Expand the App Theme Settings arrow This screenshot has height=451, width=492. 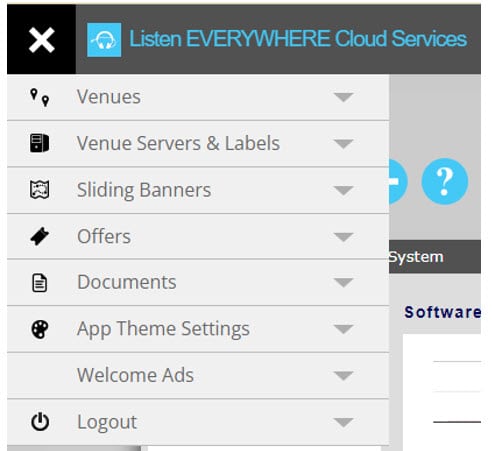343,329
